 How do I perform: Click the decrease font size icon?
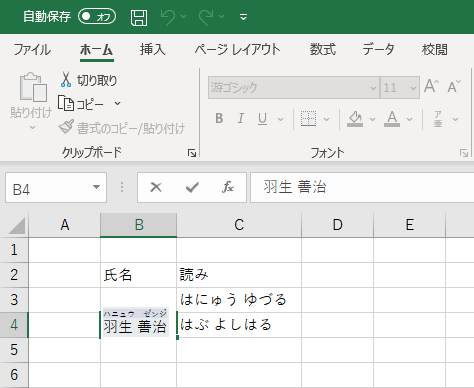pyautogui.click(x=454, y=86)
